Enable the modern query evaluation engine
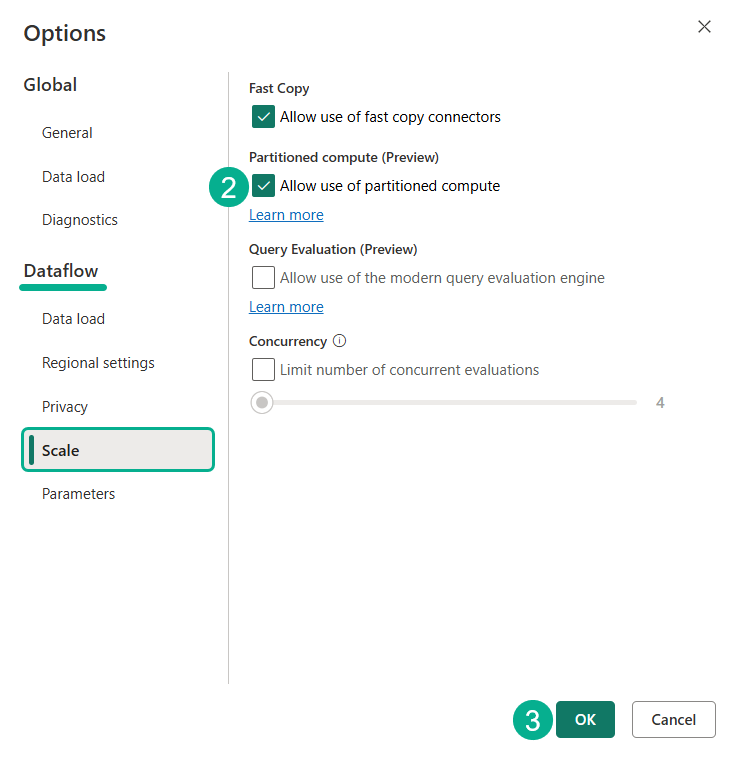733x759 pixels. click(264, 278)
